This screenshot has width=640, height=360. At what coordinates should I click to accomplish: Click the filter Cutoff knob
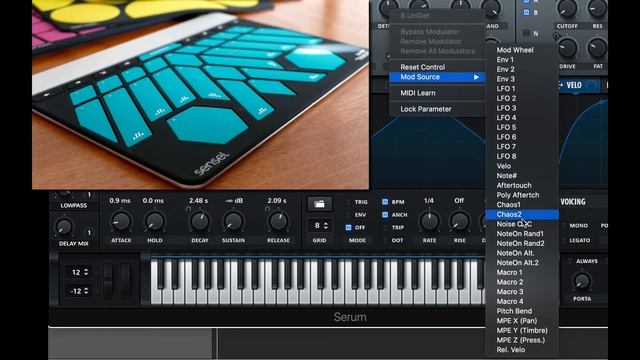pos(567,9)
